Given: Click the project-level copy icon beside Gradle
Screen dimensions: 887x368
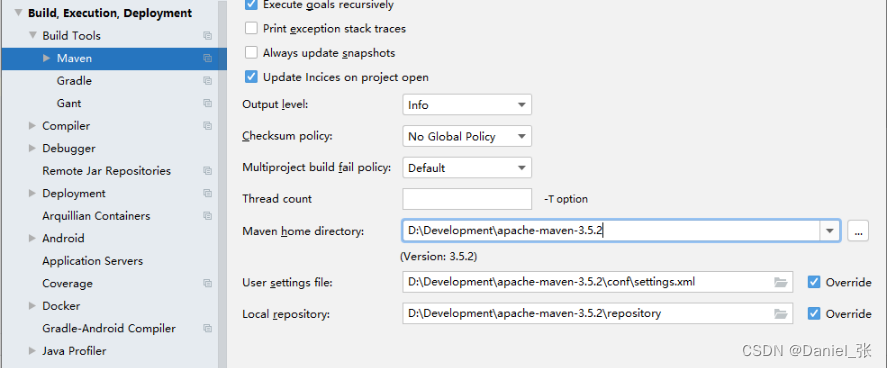Looking at the screenshot, I should tap(208, 81).
